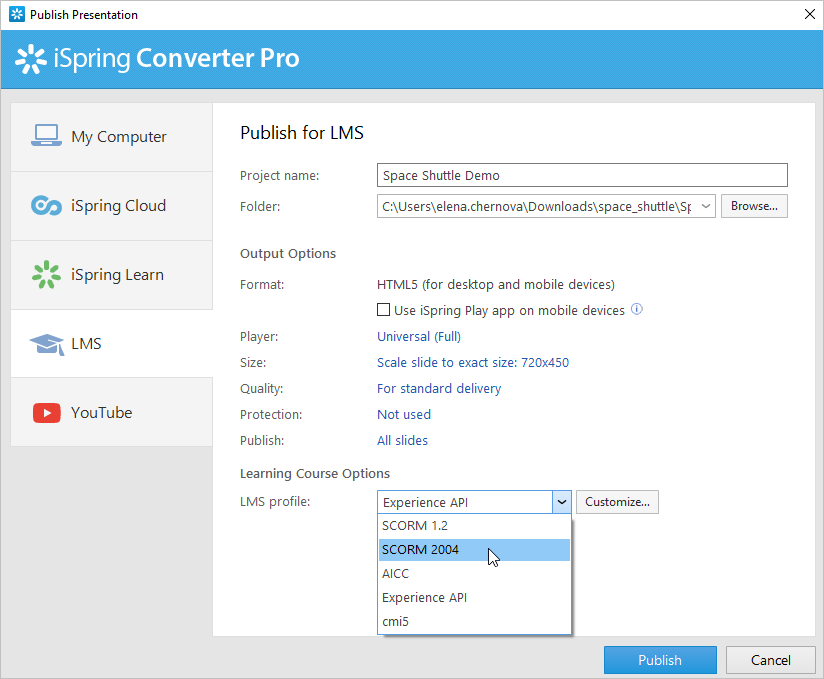Switch to the My Computer tab
Image resolution: width=824 pixels, height=679 pixels.
pyautogui.click(x=111, y=137)
